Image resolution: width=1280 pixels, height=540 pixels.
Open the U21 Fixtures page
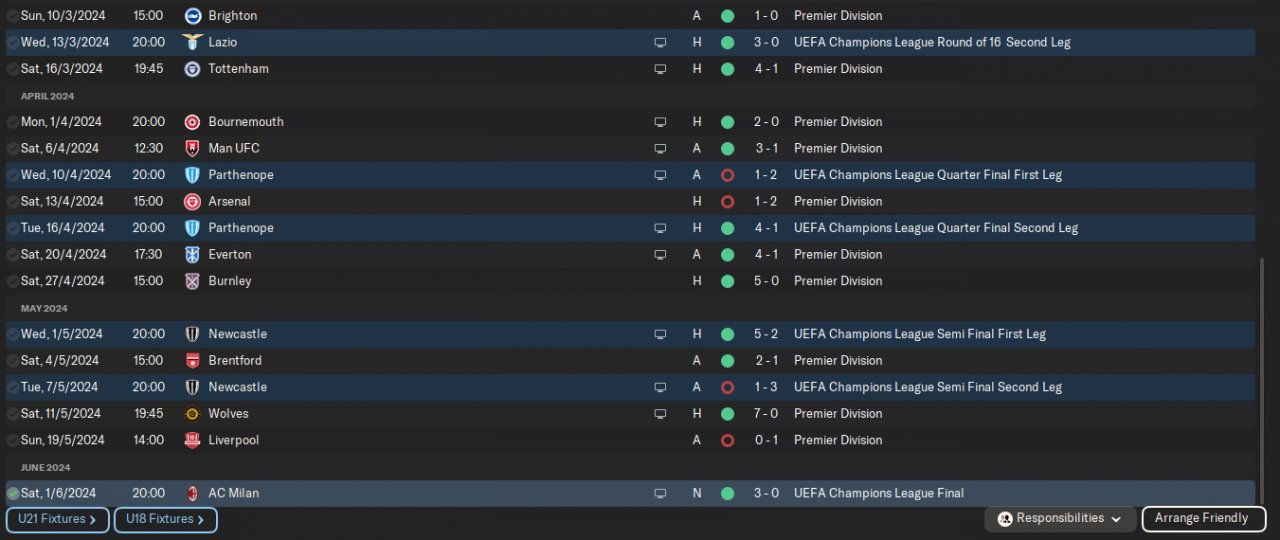point(57,520)
